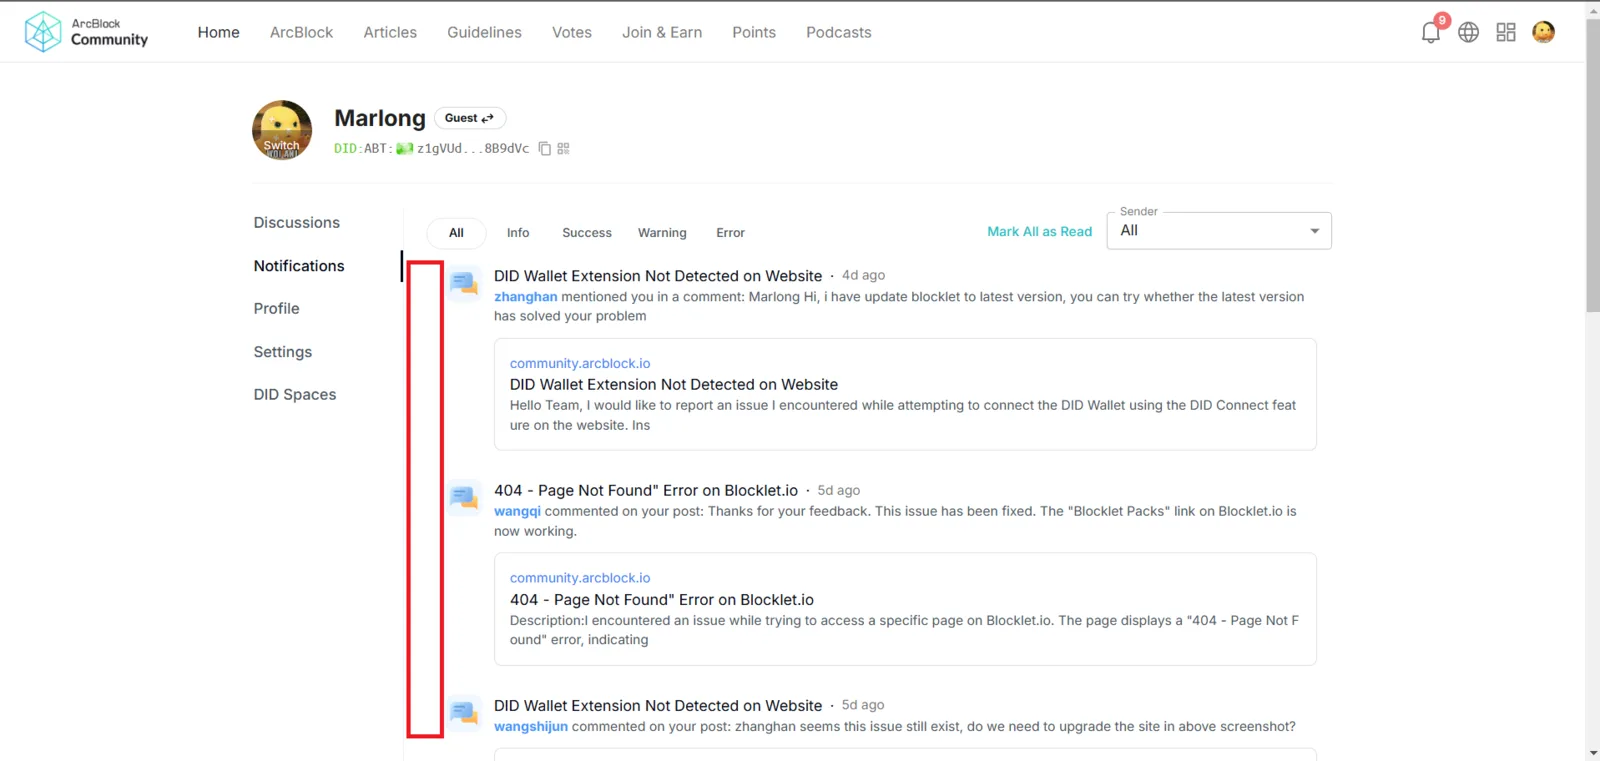This screenshot has height=761, width=1600.
Task: Open the notification bell icon
Action: [1430, 32]
